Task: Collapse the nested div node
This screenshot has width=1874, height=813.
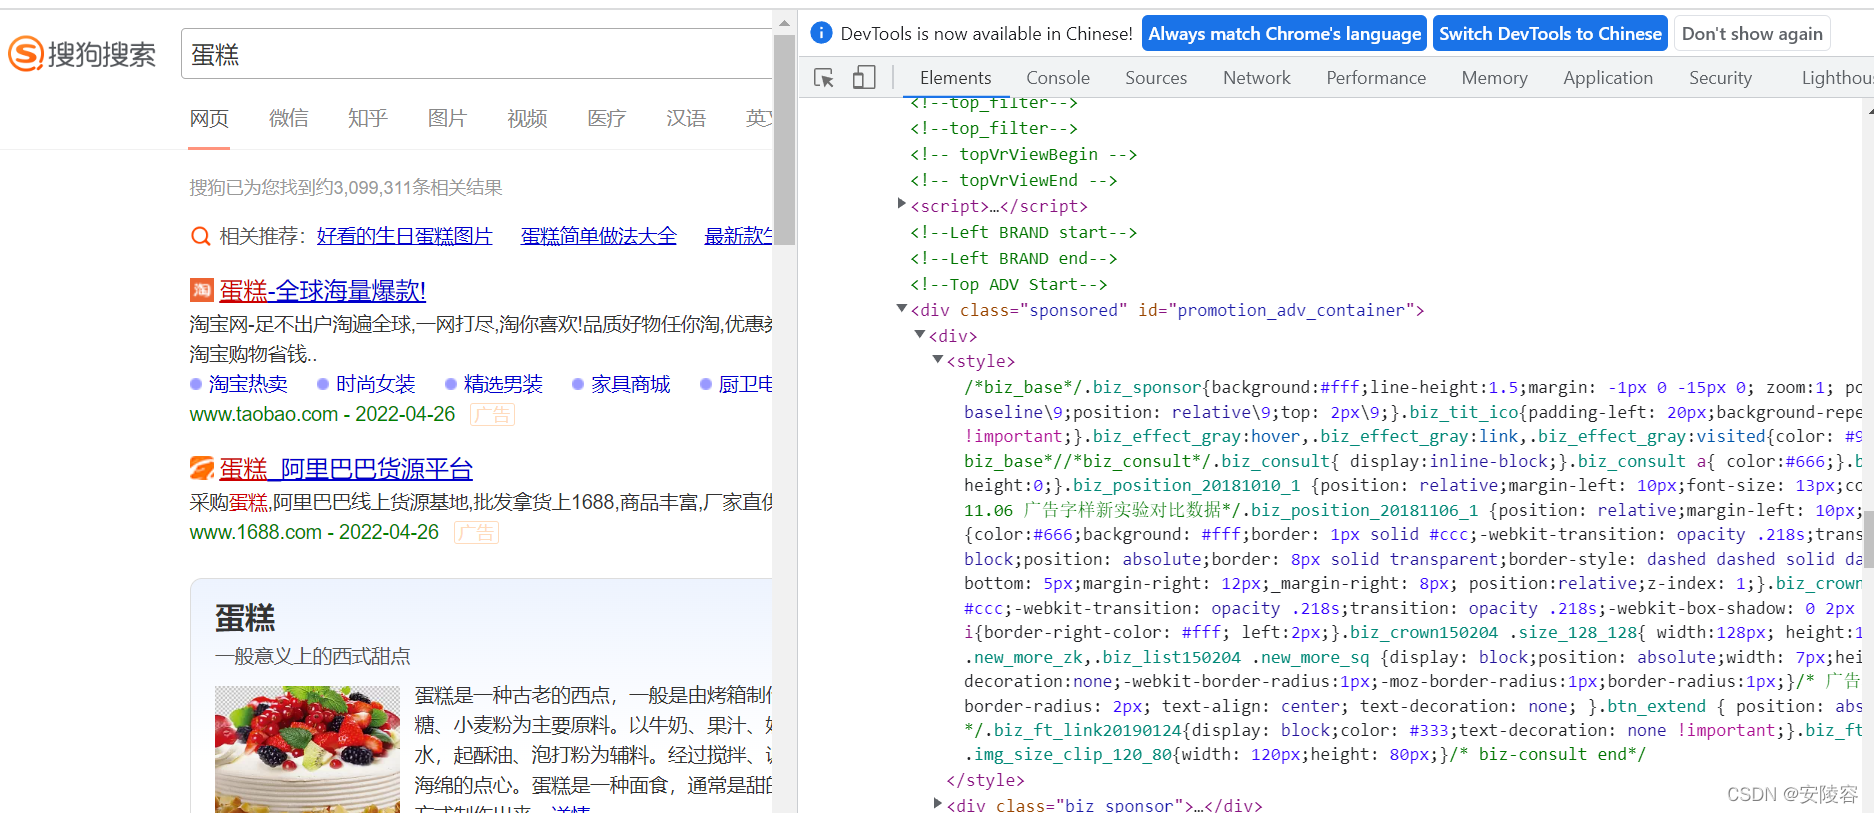Action: click(x=920, y=335)
